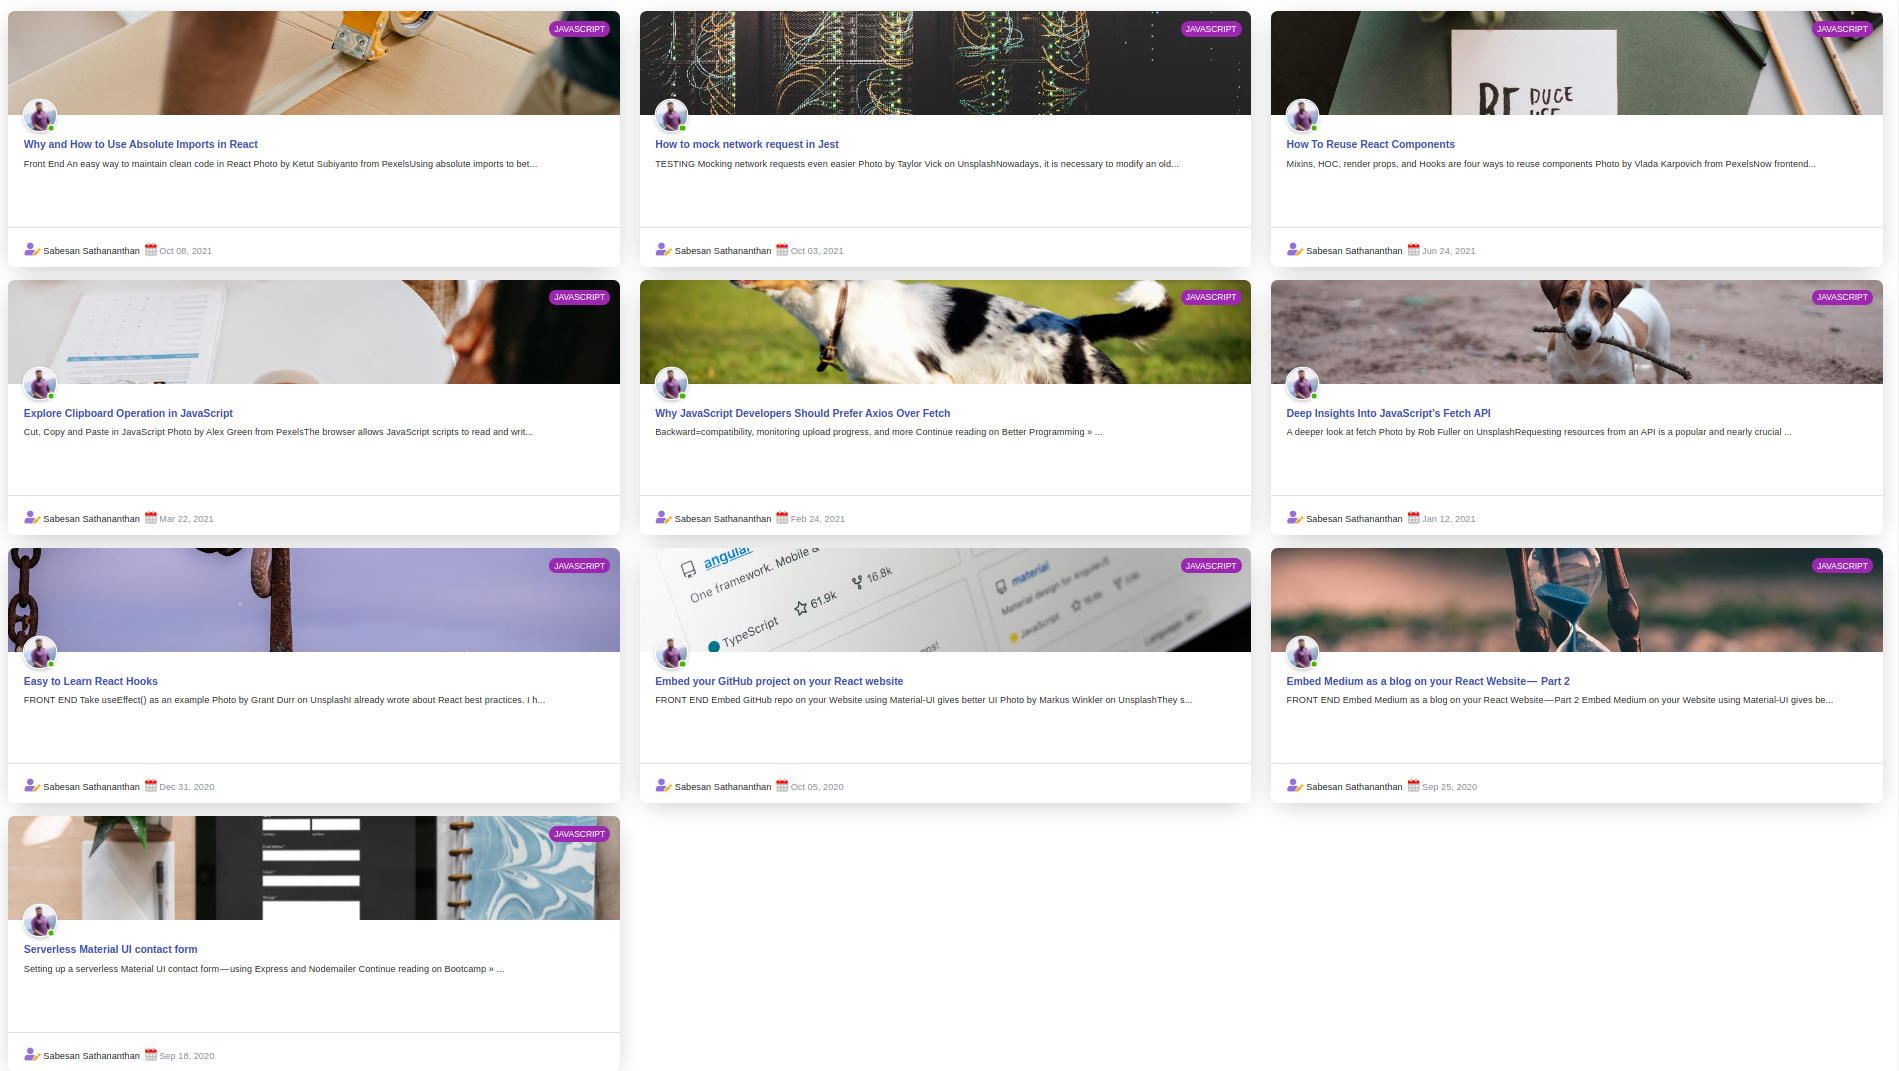Click 'TESTING Mocking network requests' excerpt

pos(916,164)
